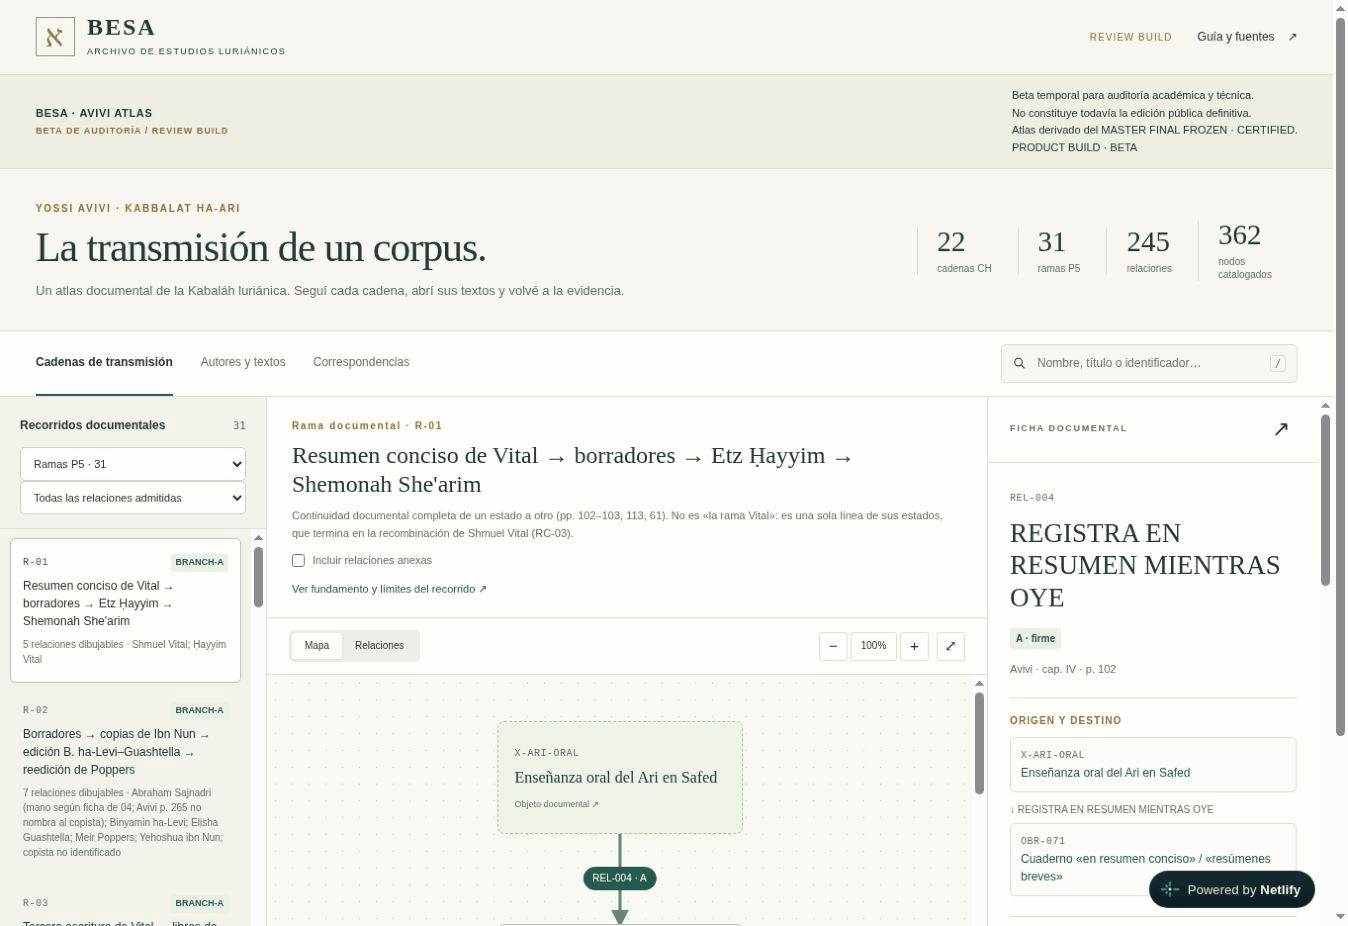Click the Powered by Netlify badge
Screen dimensions: 1348x926
pos(1232,889)
